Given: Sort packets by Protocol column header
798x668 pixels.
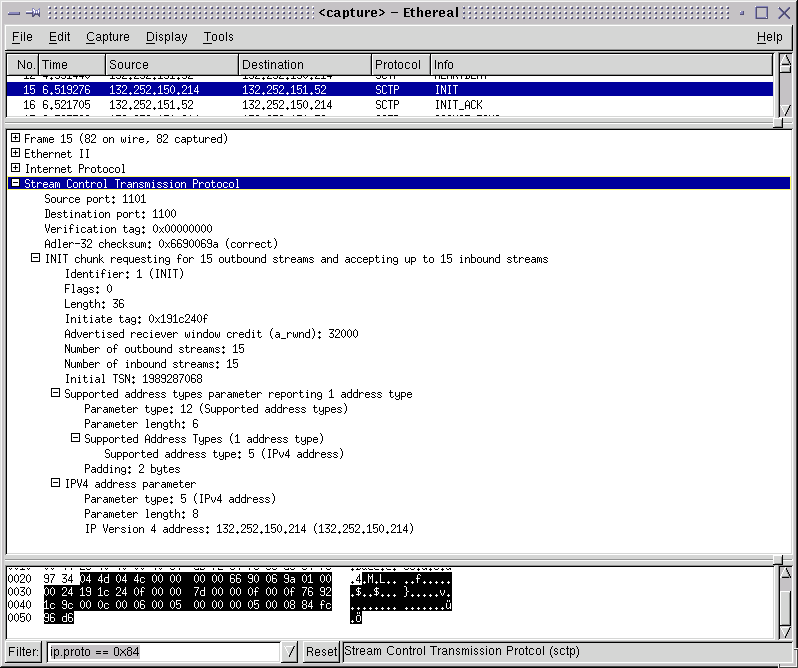Looking at the screenshot, I should 400,65.
